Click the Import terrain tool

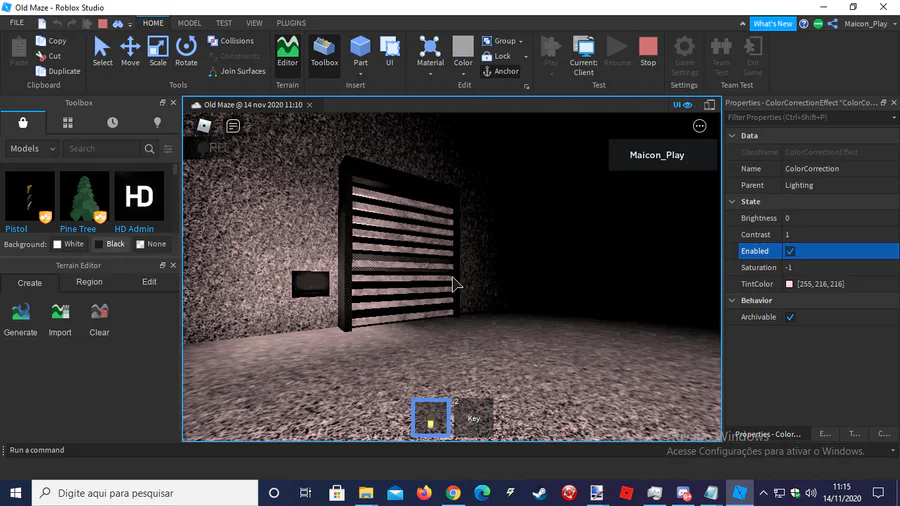[x=60, y=319]
